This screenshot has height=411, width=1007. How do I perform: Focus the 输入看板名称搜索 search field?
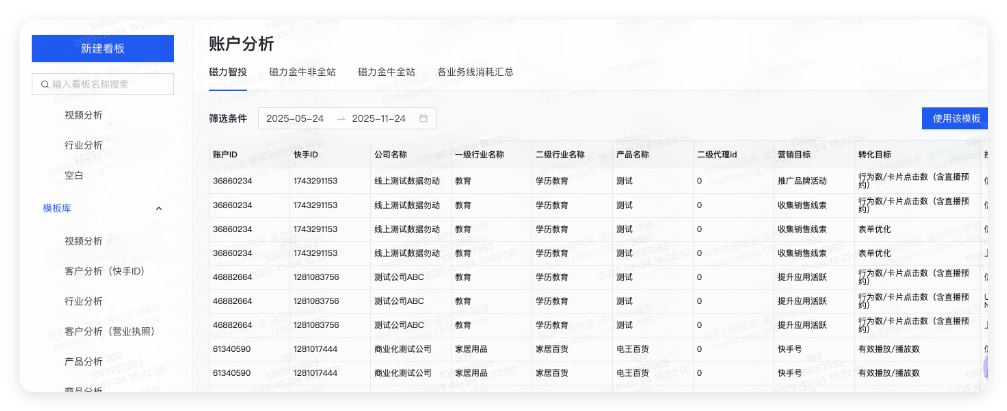click(x=103, y=84)
